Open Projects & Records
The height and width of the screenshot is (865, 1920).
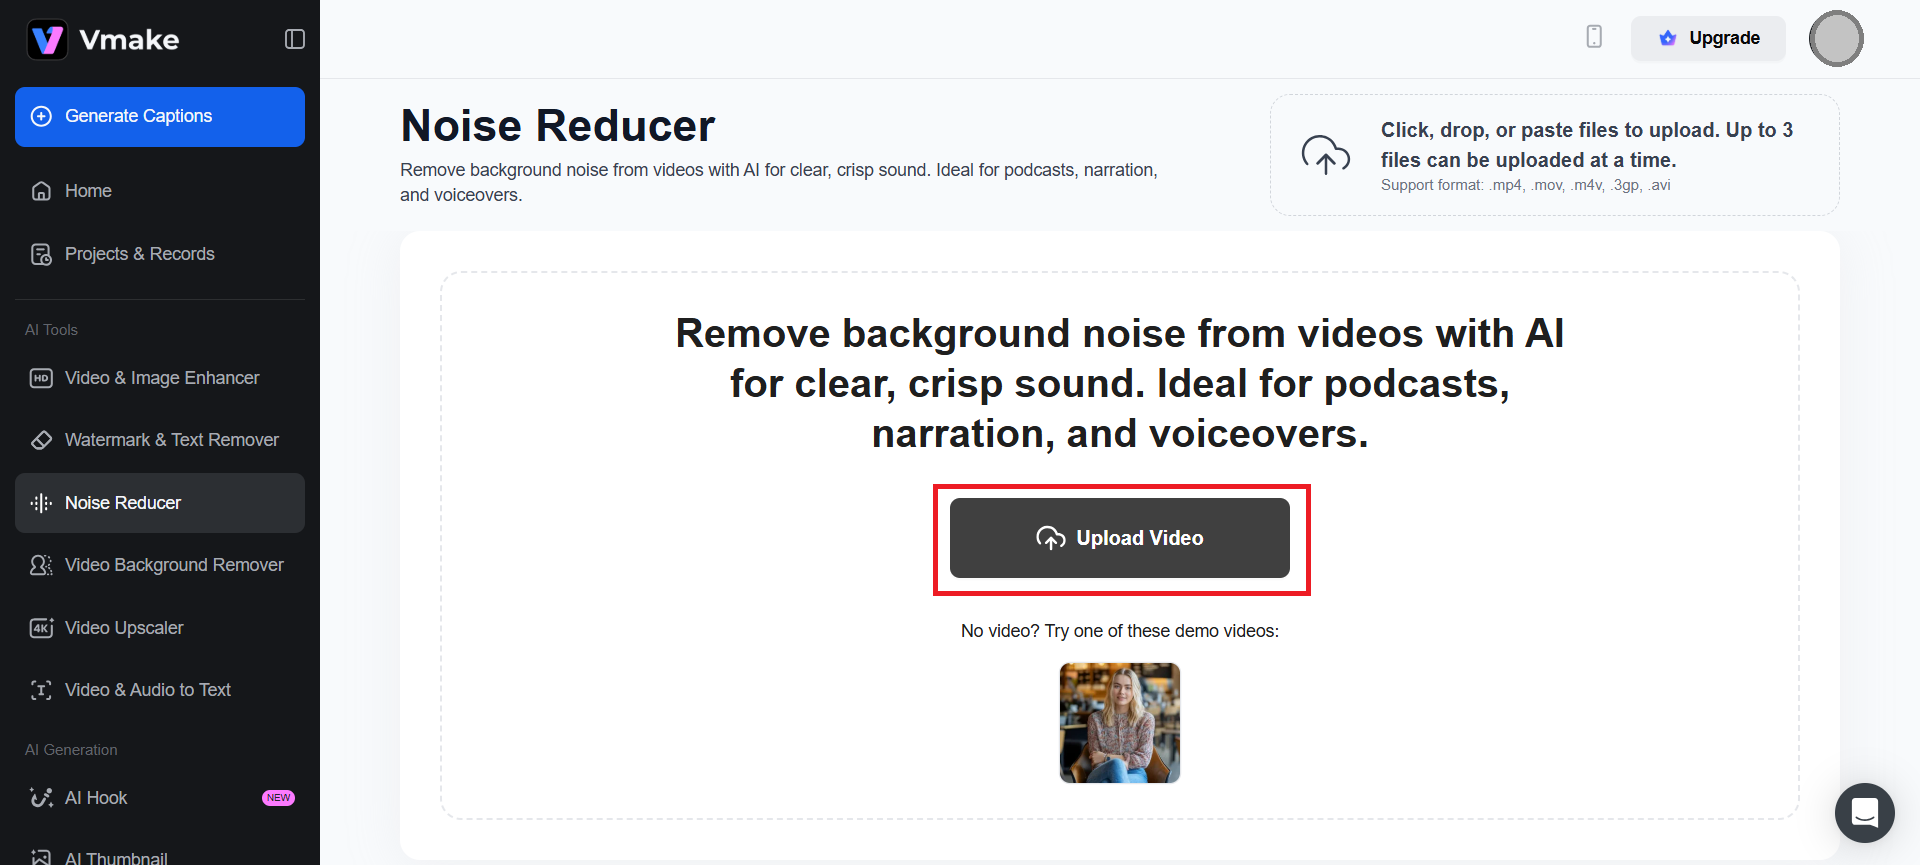139,254
